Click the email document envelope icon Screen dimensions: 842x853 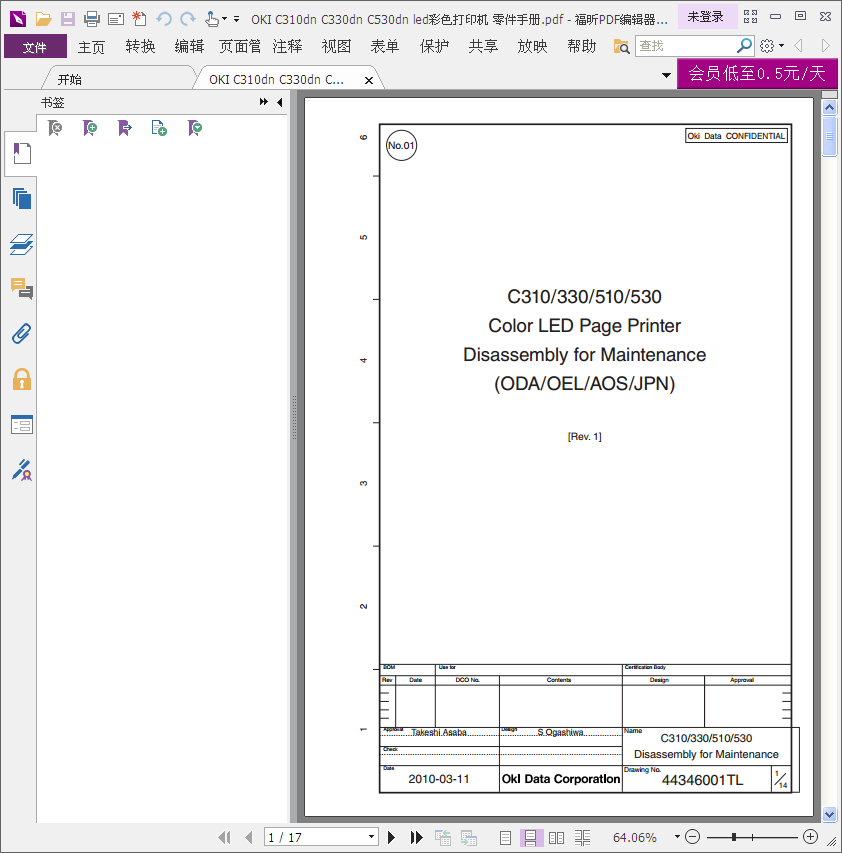(116, 20)
